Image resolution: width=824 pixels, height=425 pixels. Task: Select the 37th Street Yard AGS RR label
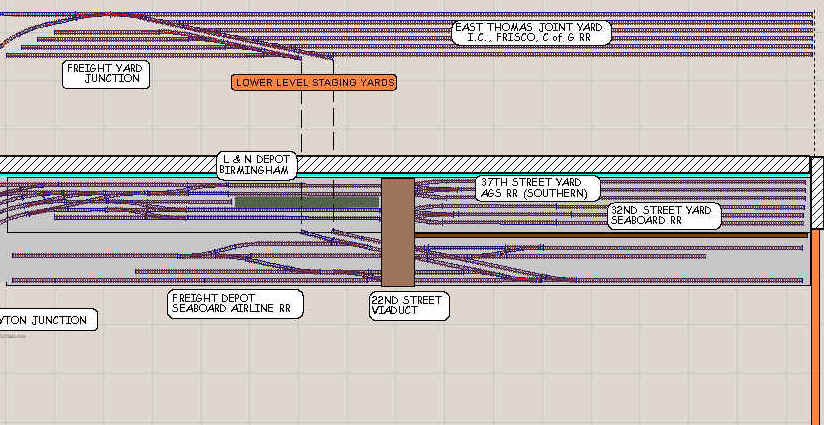pos(538,189)
